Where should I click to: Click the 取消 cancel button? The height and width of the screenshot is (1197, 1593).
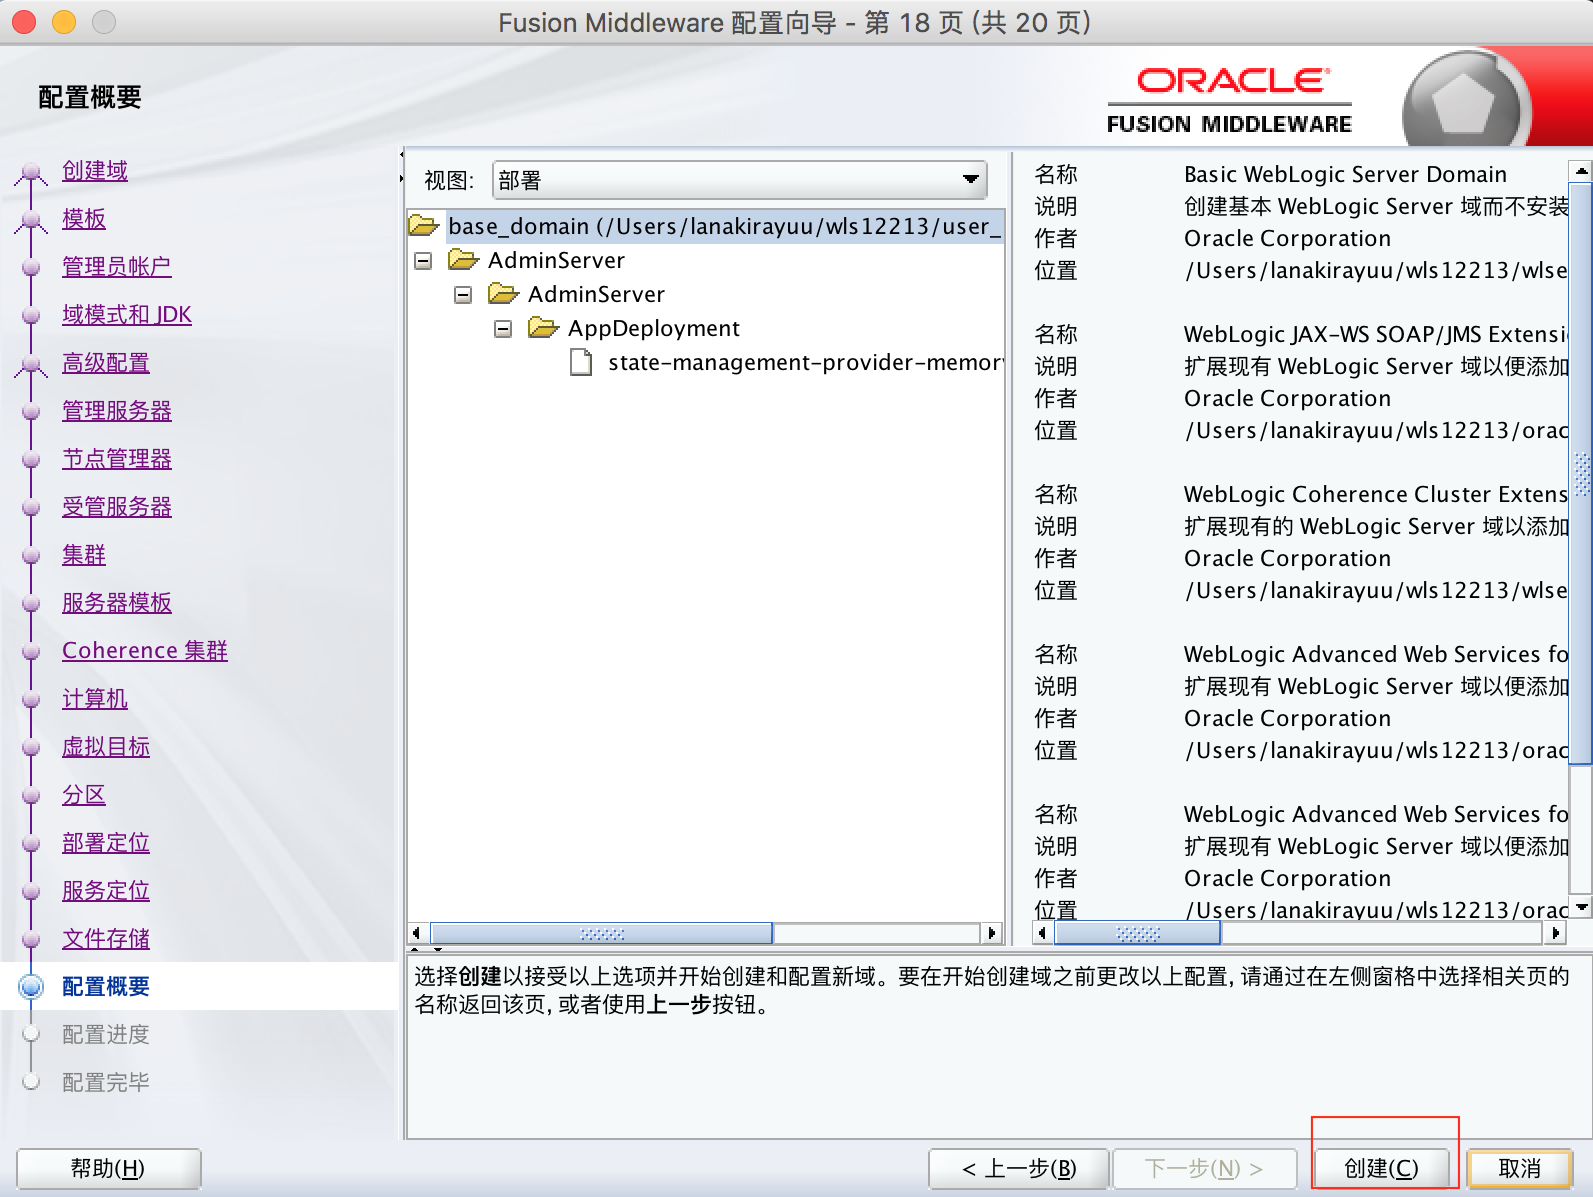[x=1520, y=1168]
